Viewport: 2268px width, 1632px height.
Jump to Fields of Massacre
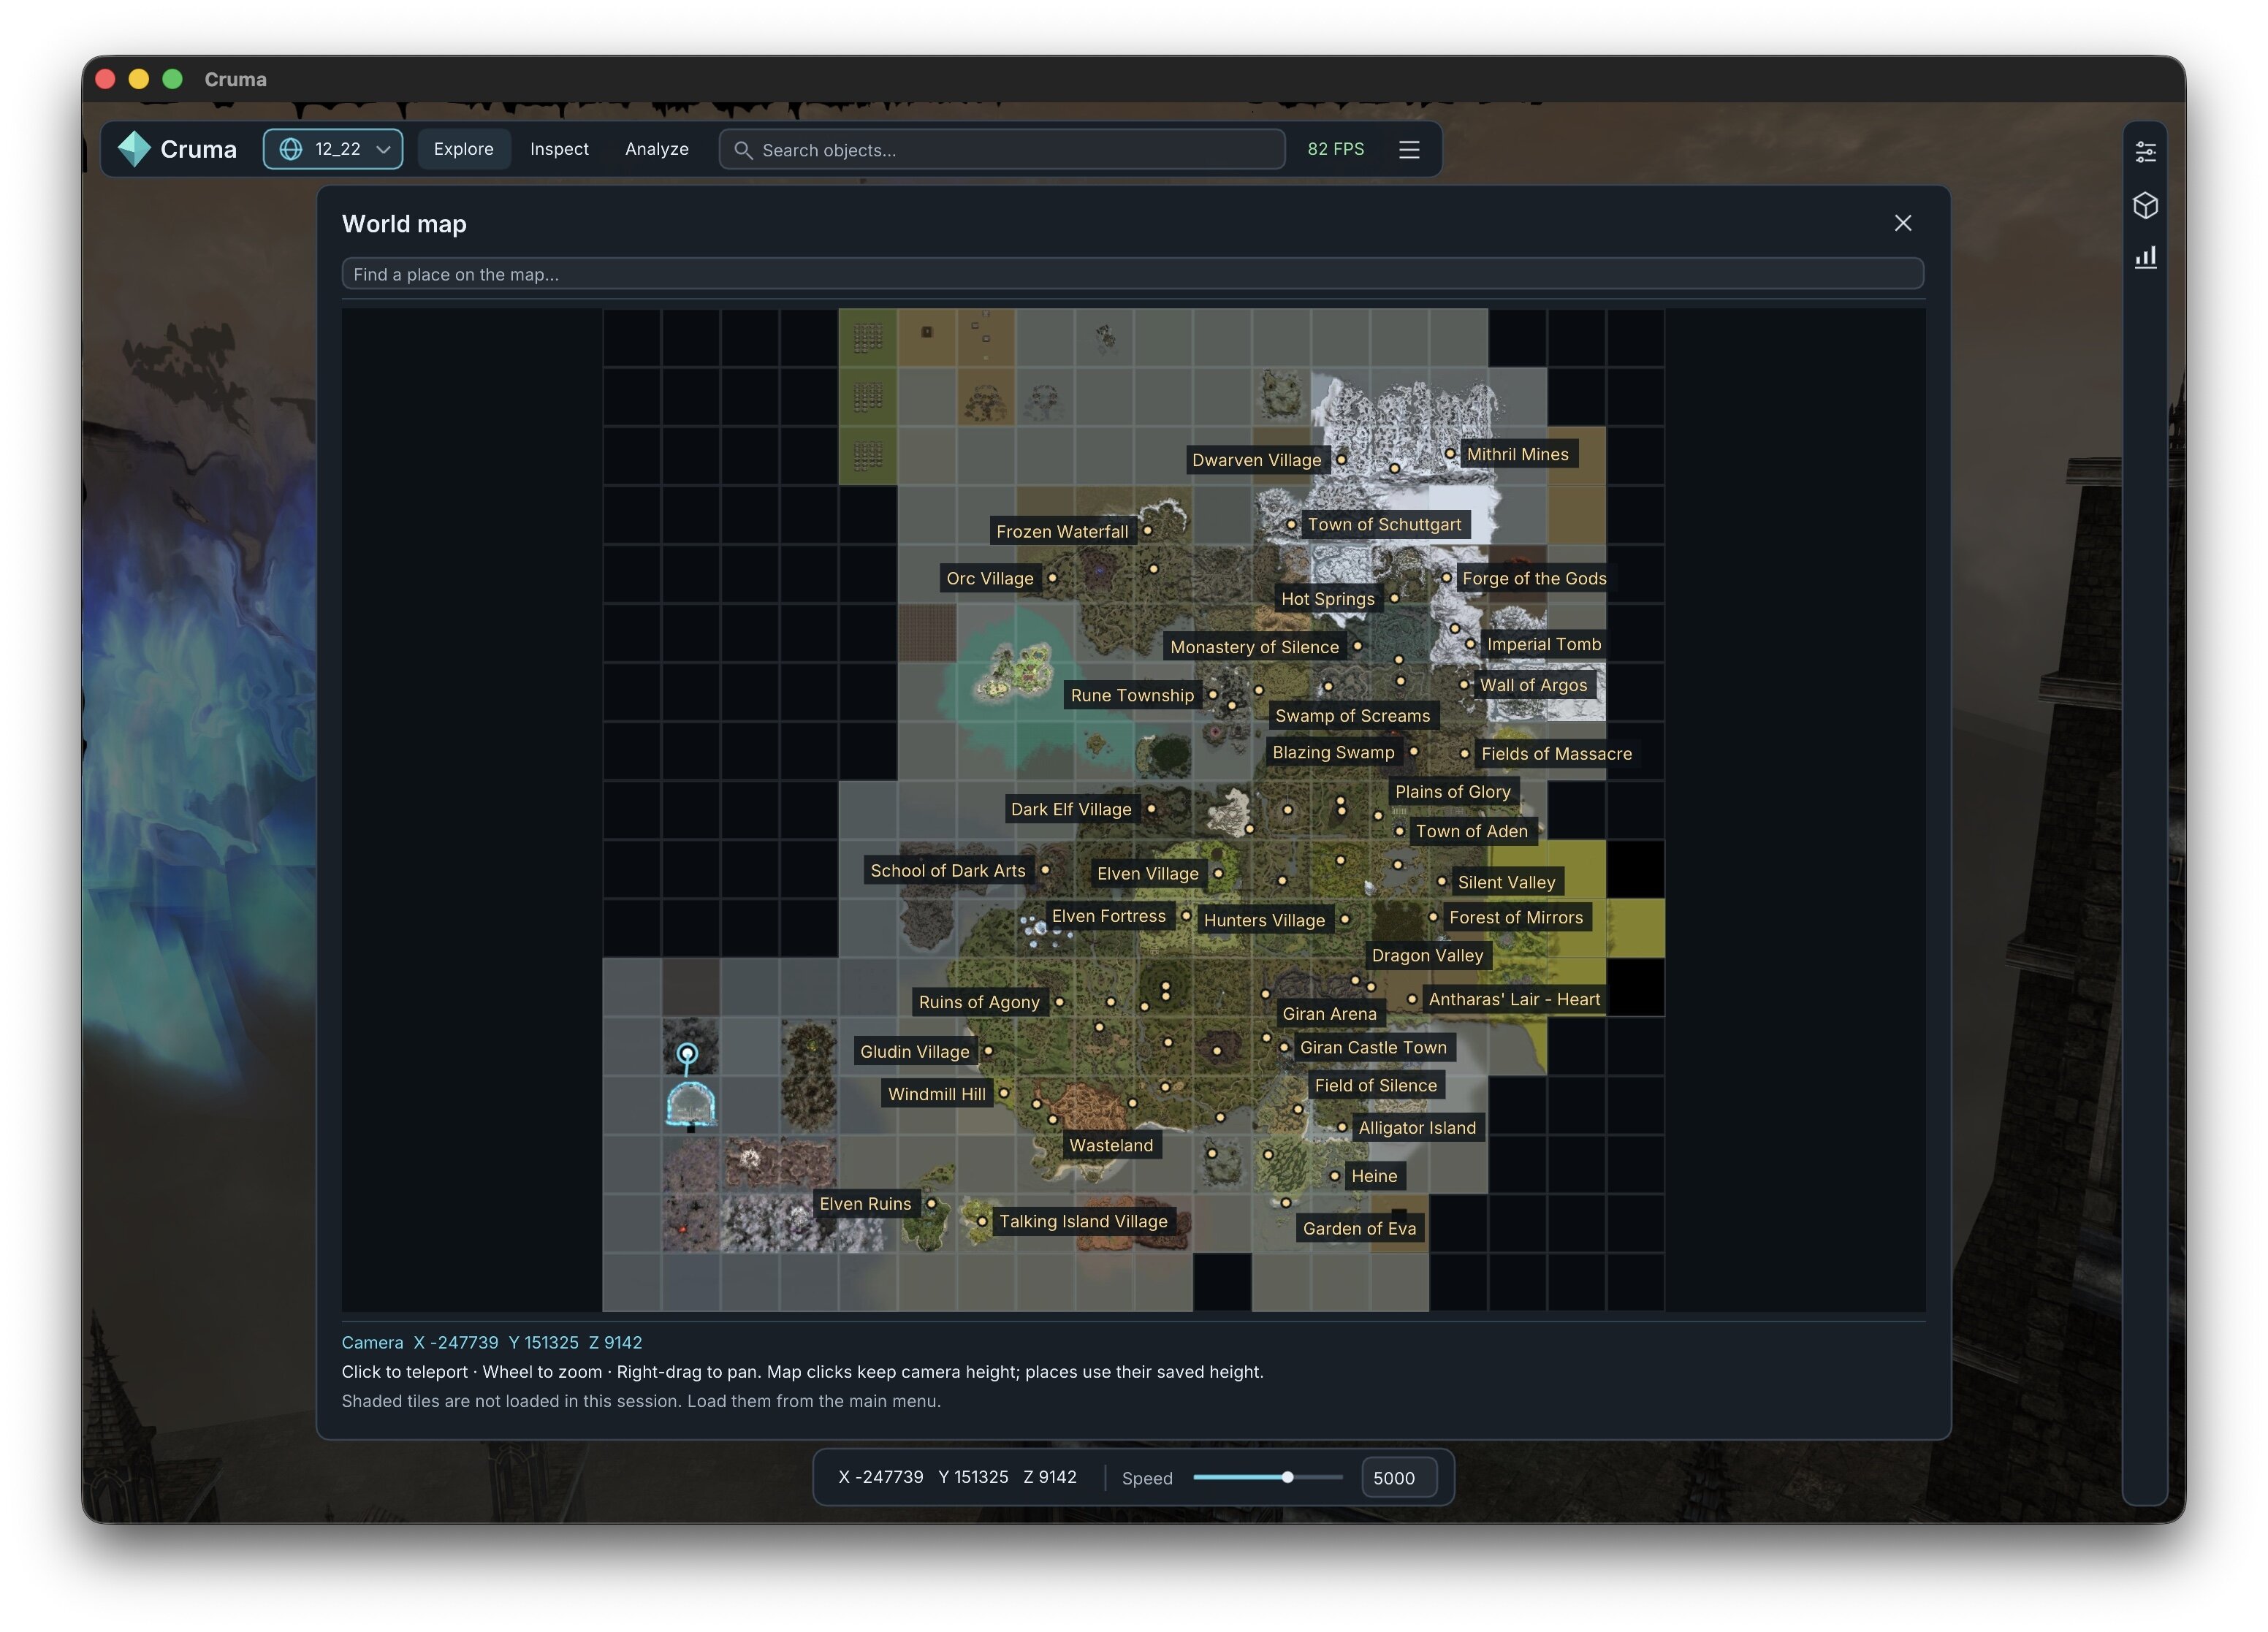coord(1556,754)
